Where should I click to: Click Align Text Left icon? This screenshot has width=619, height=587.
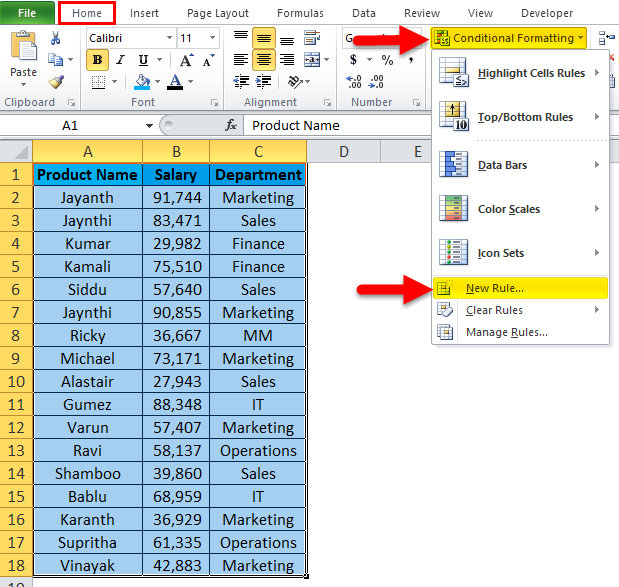[x=241, y=60]
